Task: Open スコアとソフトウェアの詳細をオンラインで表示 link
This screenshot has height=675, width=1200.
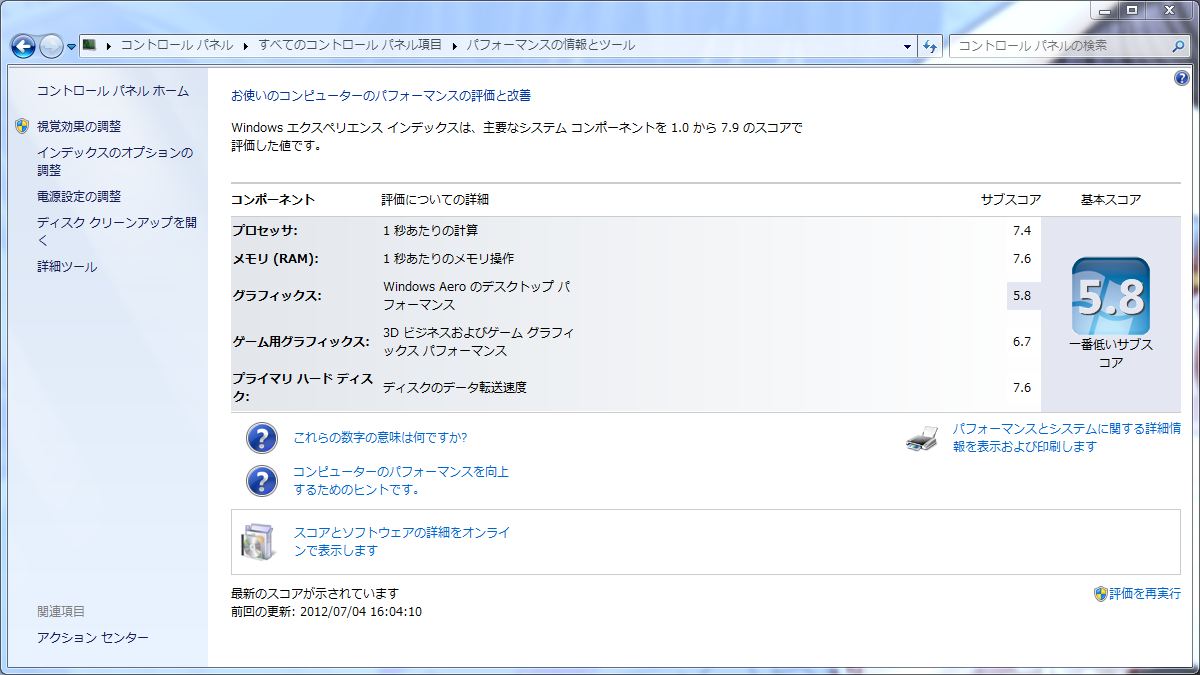Action: tap(402, 542)
